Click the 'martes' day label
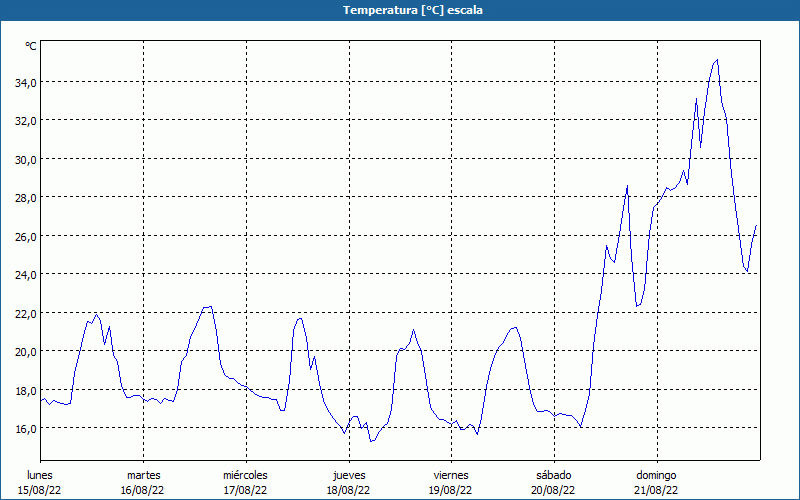800x500 pixels. pos(143,475)
